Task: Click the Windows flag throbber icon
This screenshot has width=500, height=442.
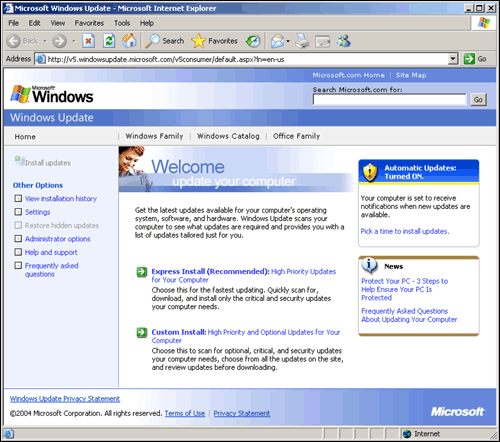Action: pos(484,23)
